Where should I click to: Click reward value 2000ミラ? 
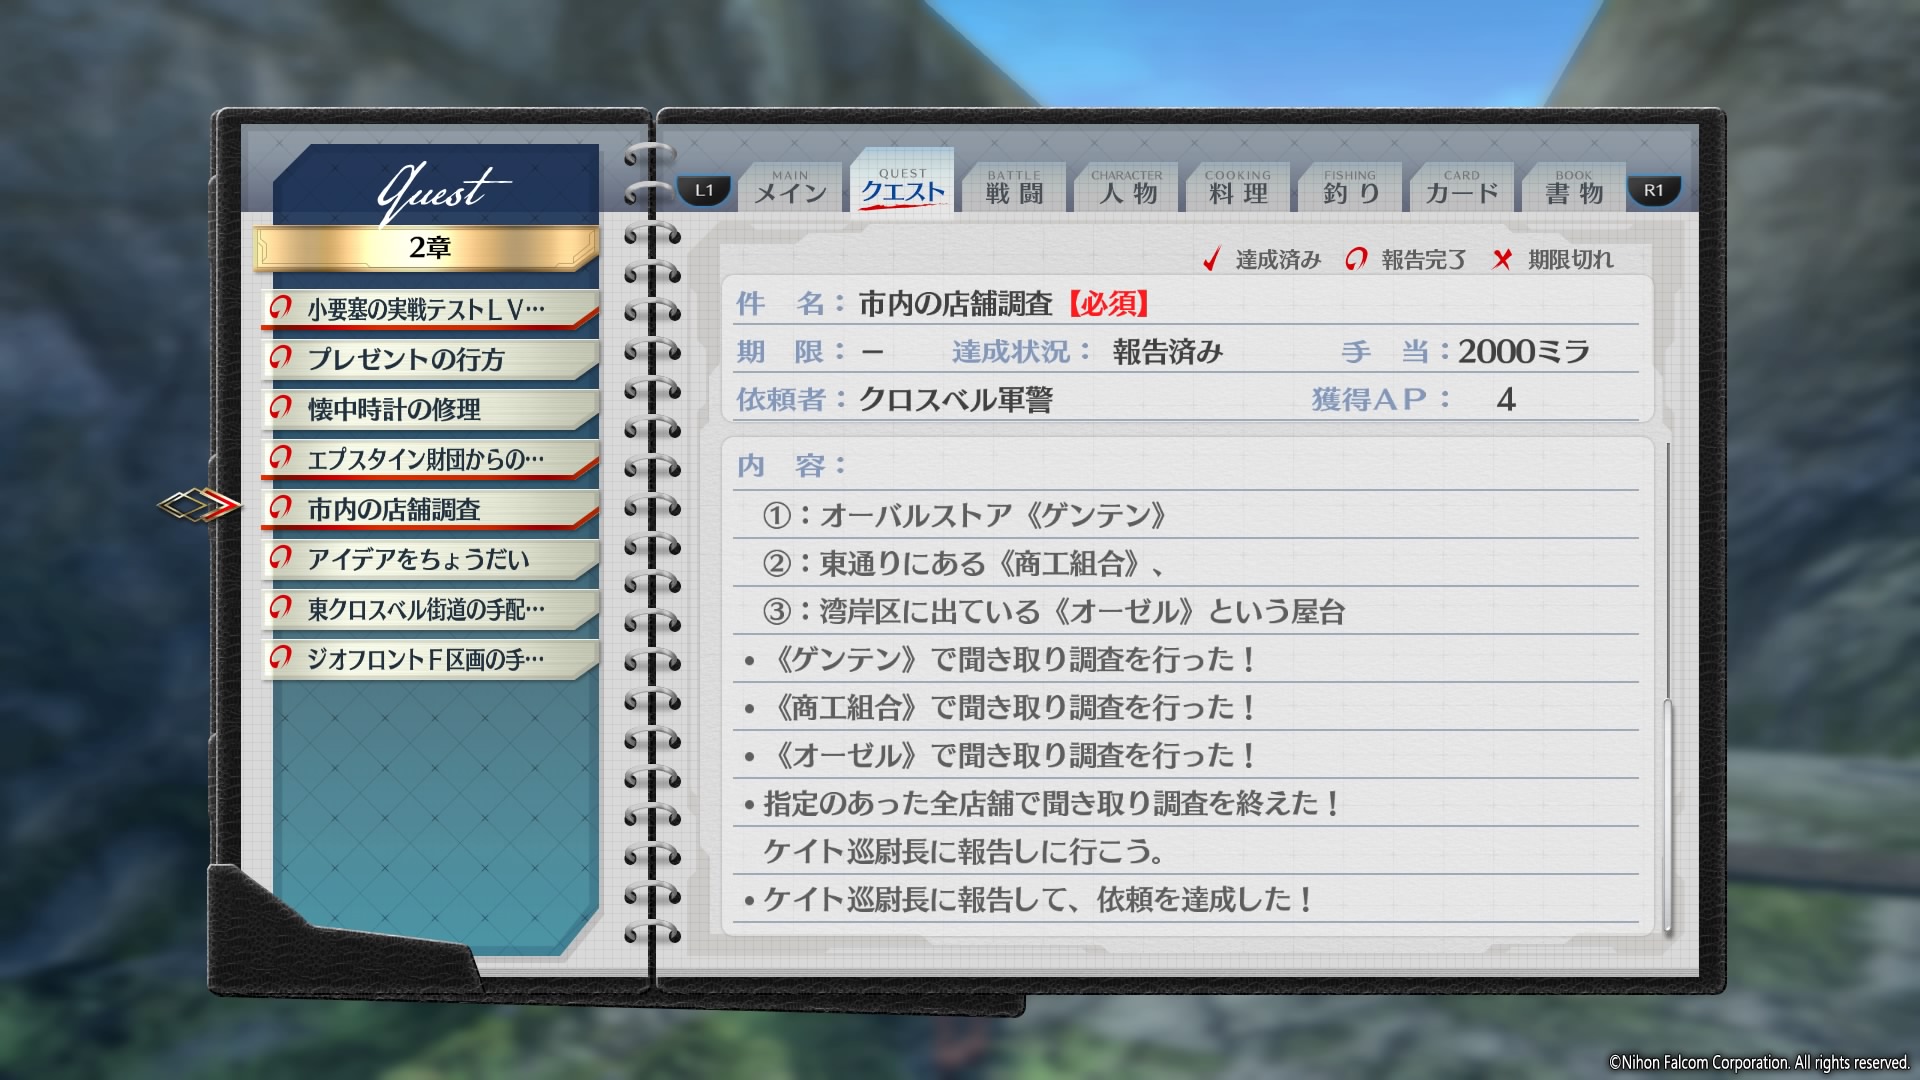click(1523, 351)
